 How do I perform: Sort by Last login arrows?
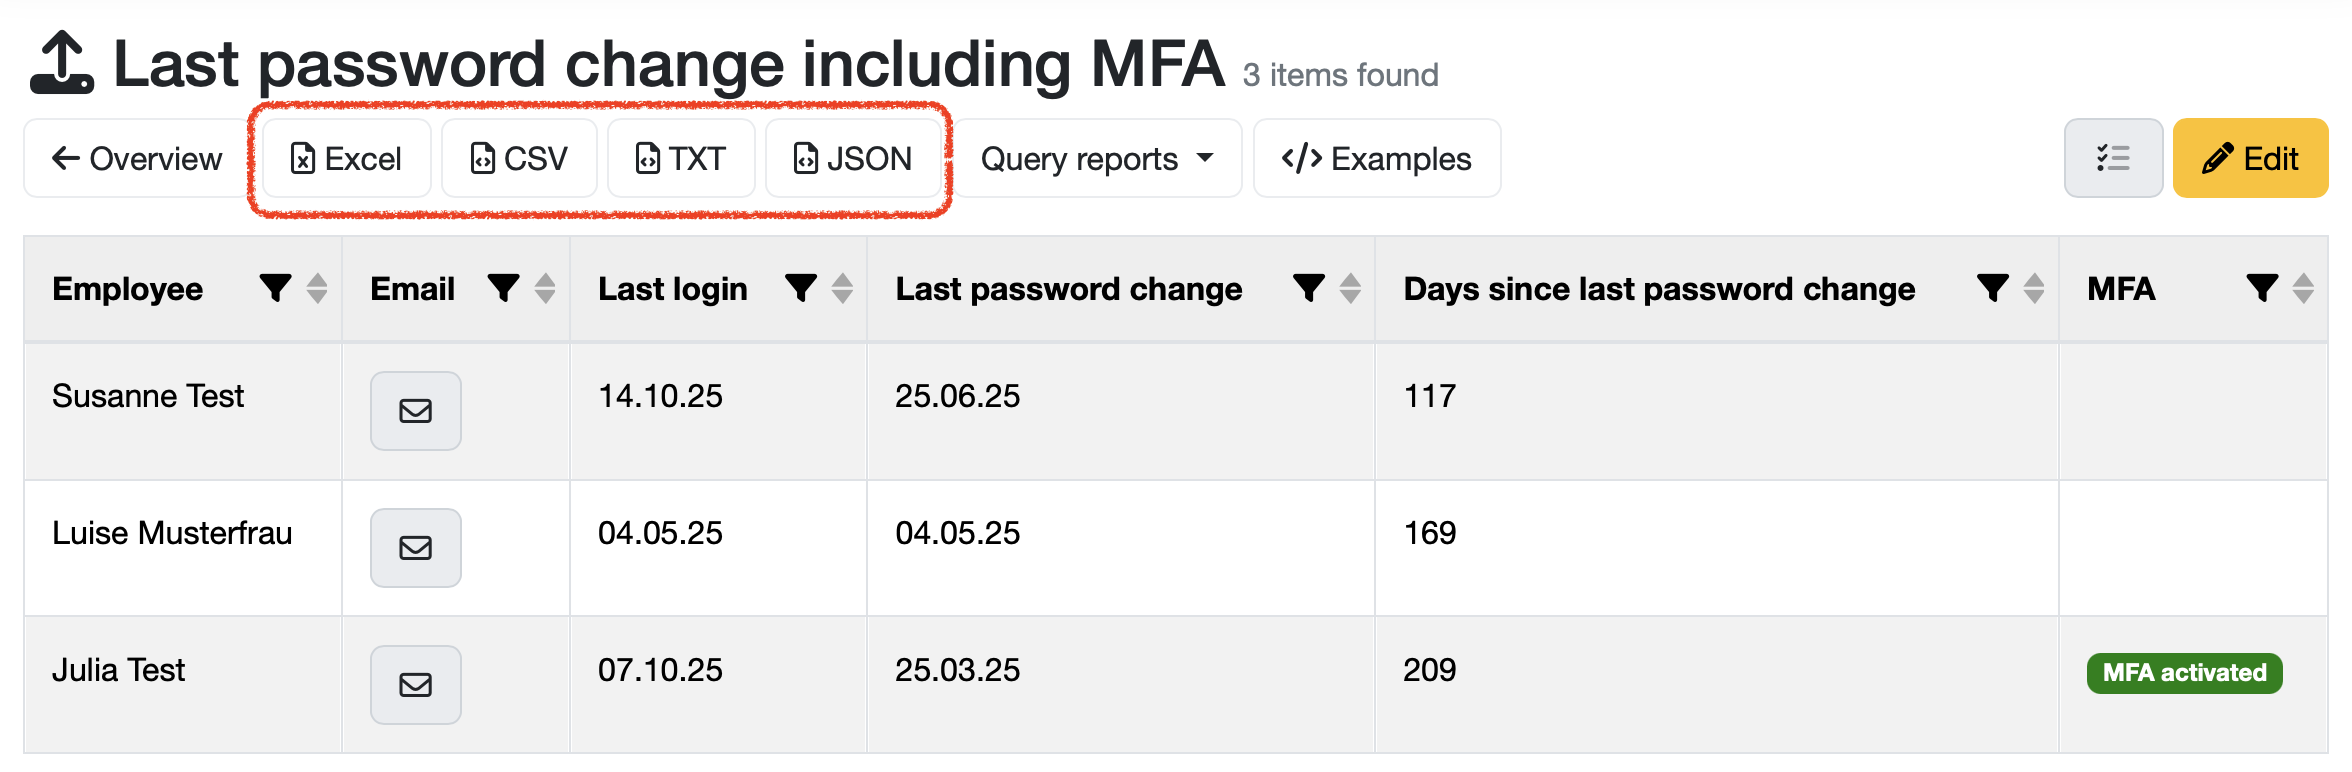[842, 288]
